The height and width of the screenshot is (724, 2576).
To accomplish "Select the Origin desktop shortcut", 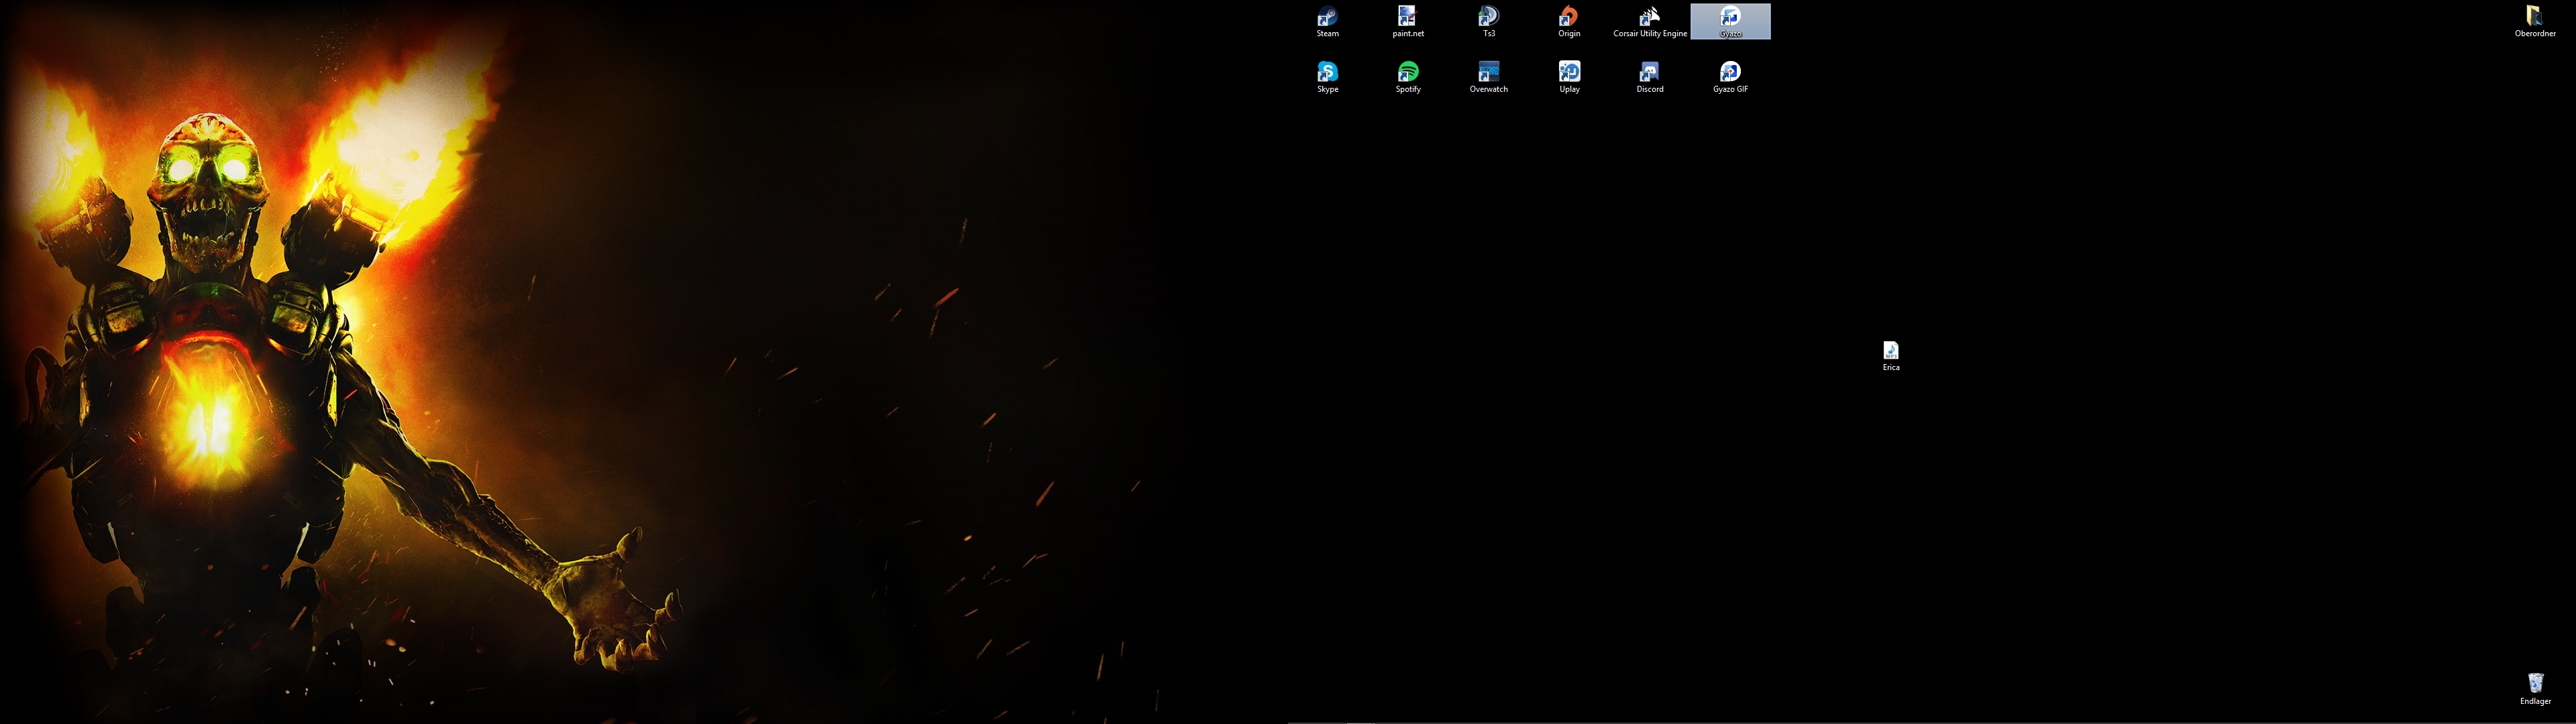I will coord(1569,22).
